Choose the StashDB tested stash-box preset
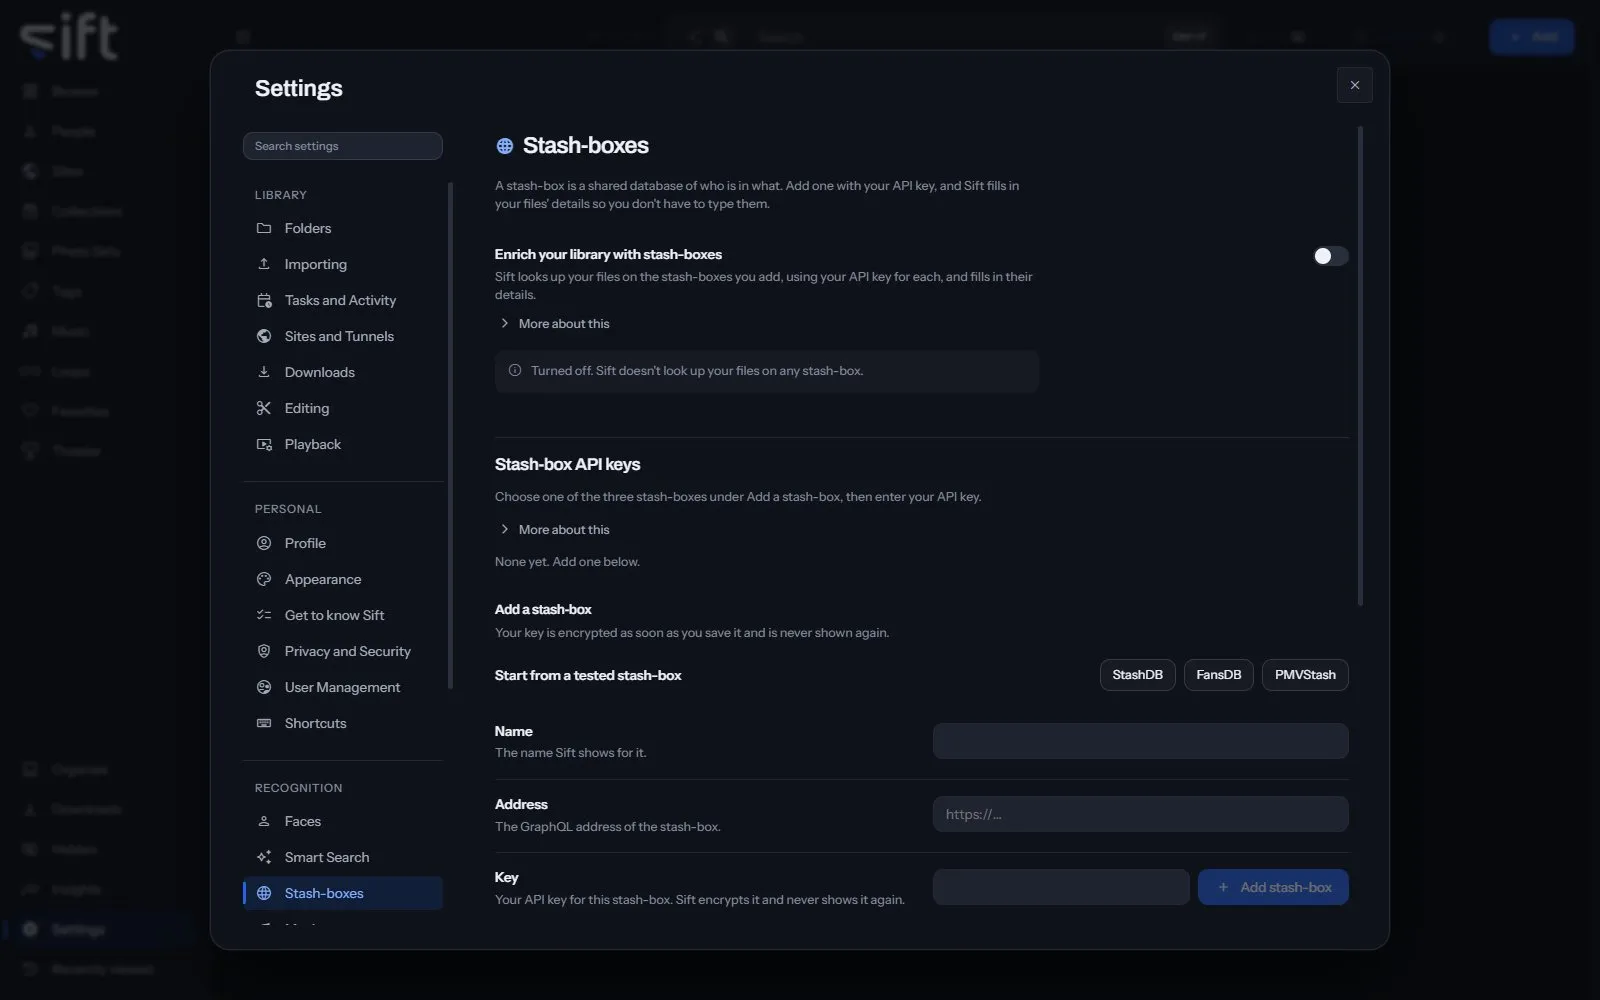 1138,675
